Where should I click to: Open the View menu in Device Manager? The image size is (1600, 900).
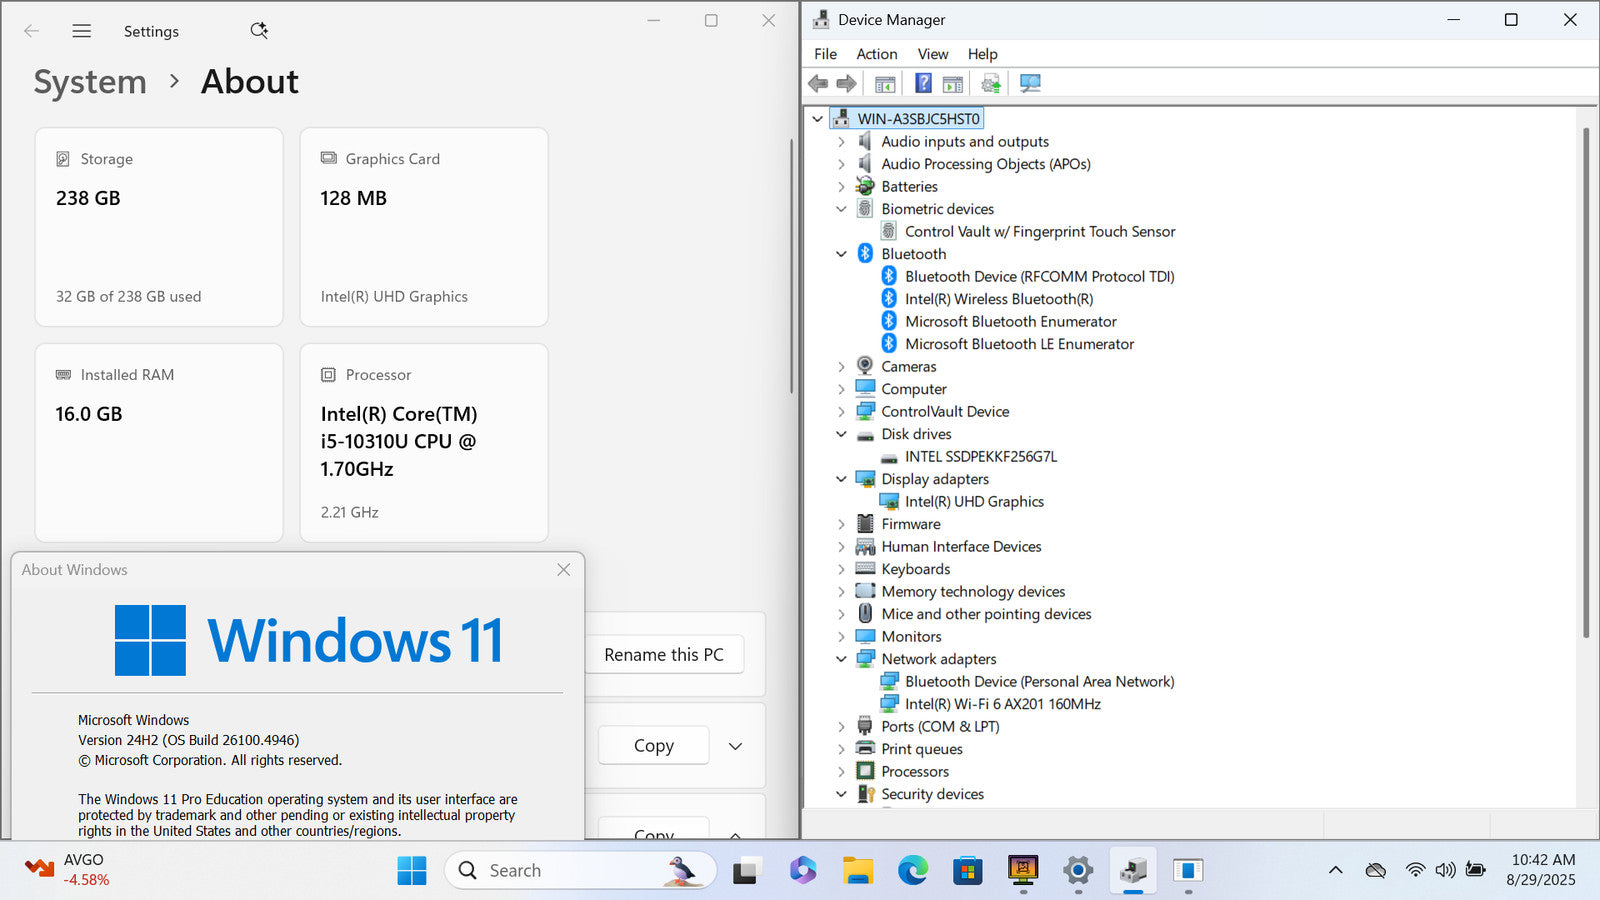click(933, 54)
